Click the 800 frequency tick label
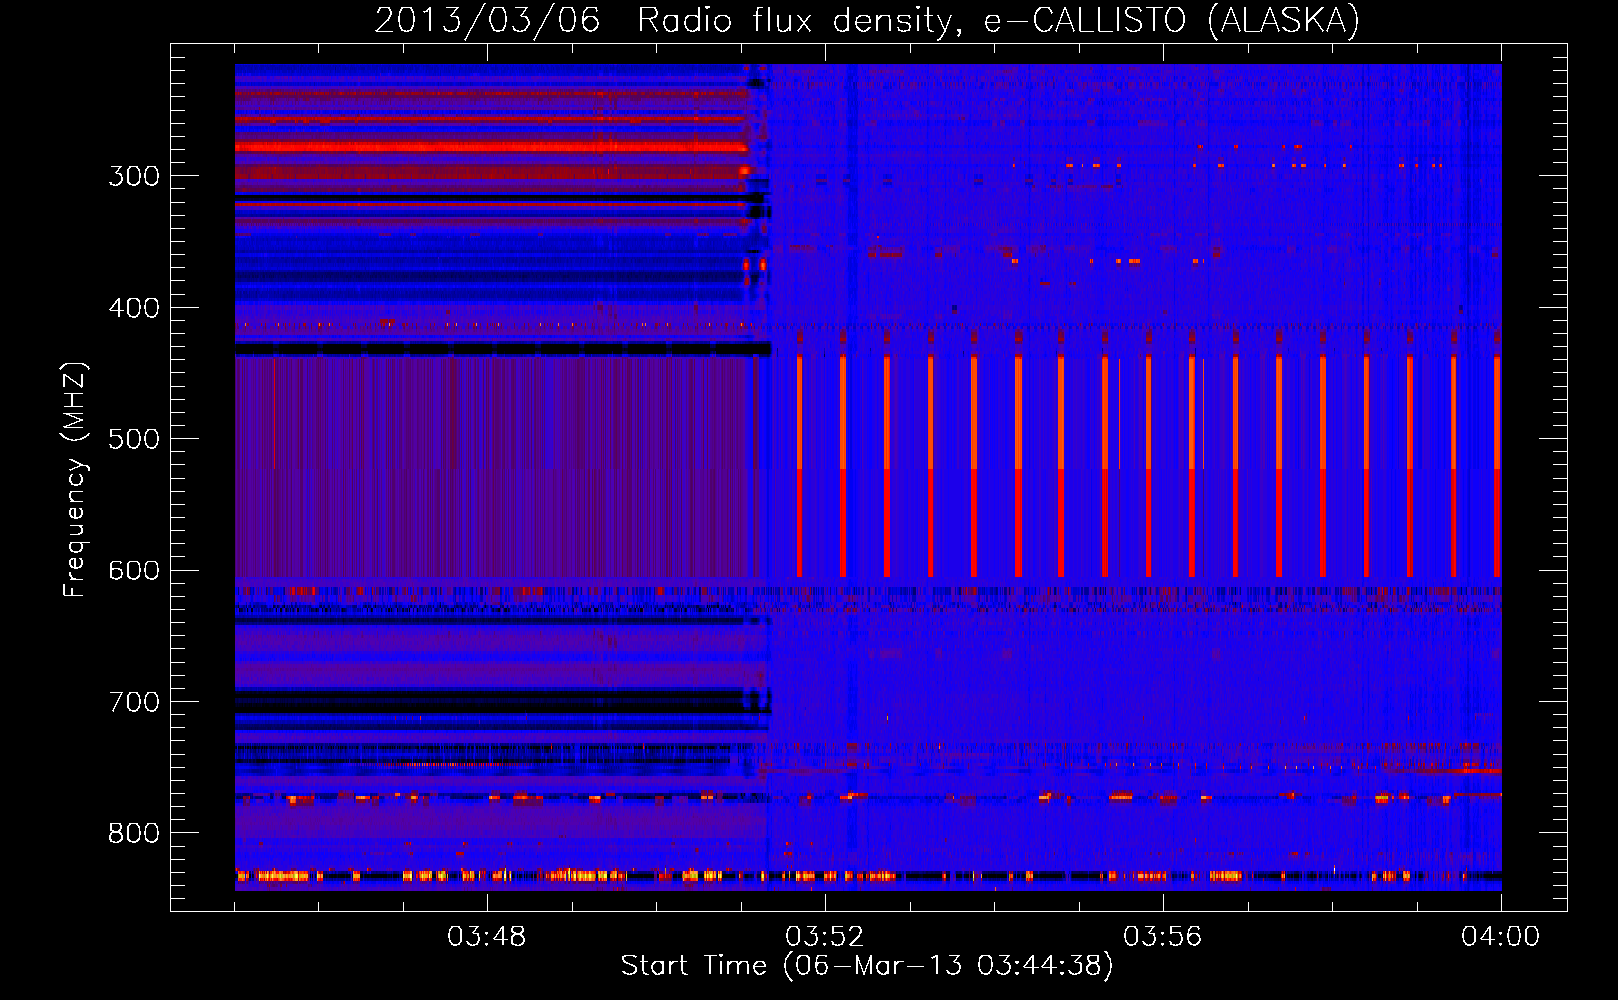This screenshot has width=1618, height=1000. click(x=134, y=833)
